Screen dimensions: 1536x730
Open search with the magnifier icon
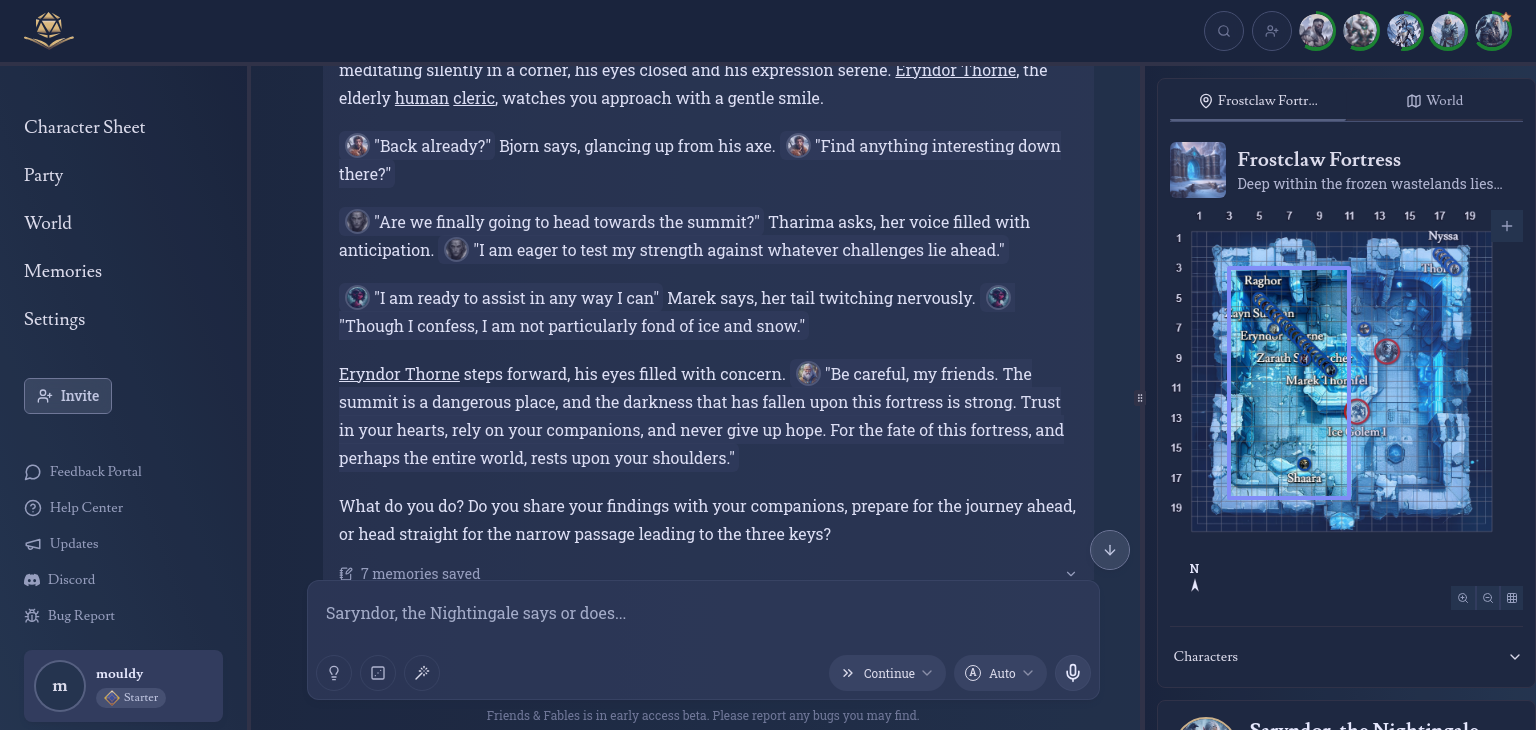[1224, 31]
